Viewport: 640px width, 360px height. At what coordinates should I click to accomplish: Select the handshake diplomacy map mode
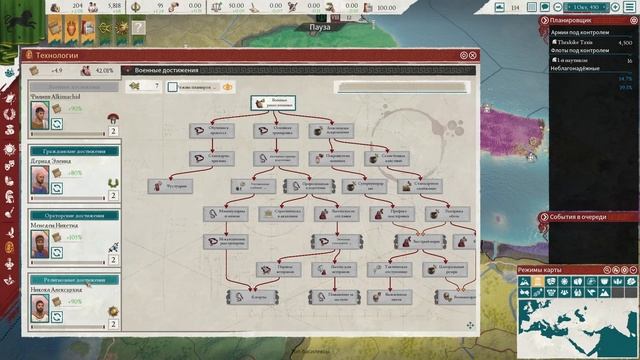(524, 292)
